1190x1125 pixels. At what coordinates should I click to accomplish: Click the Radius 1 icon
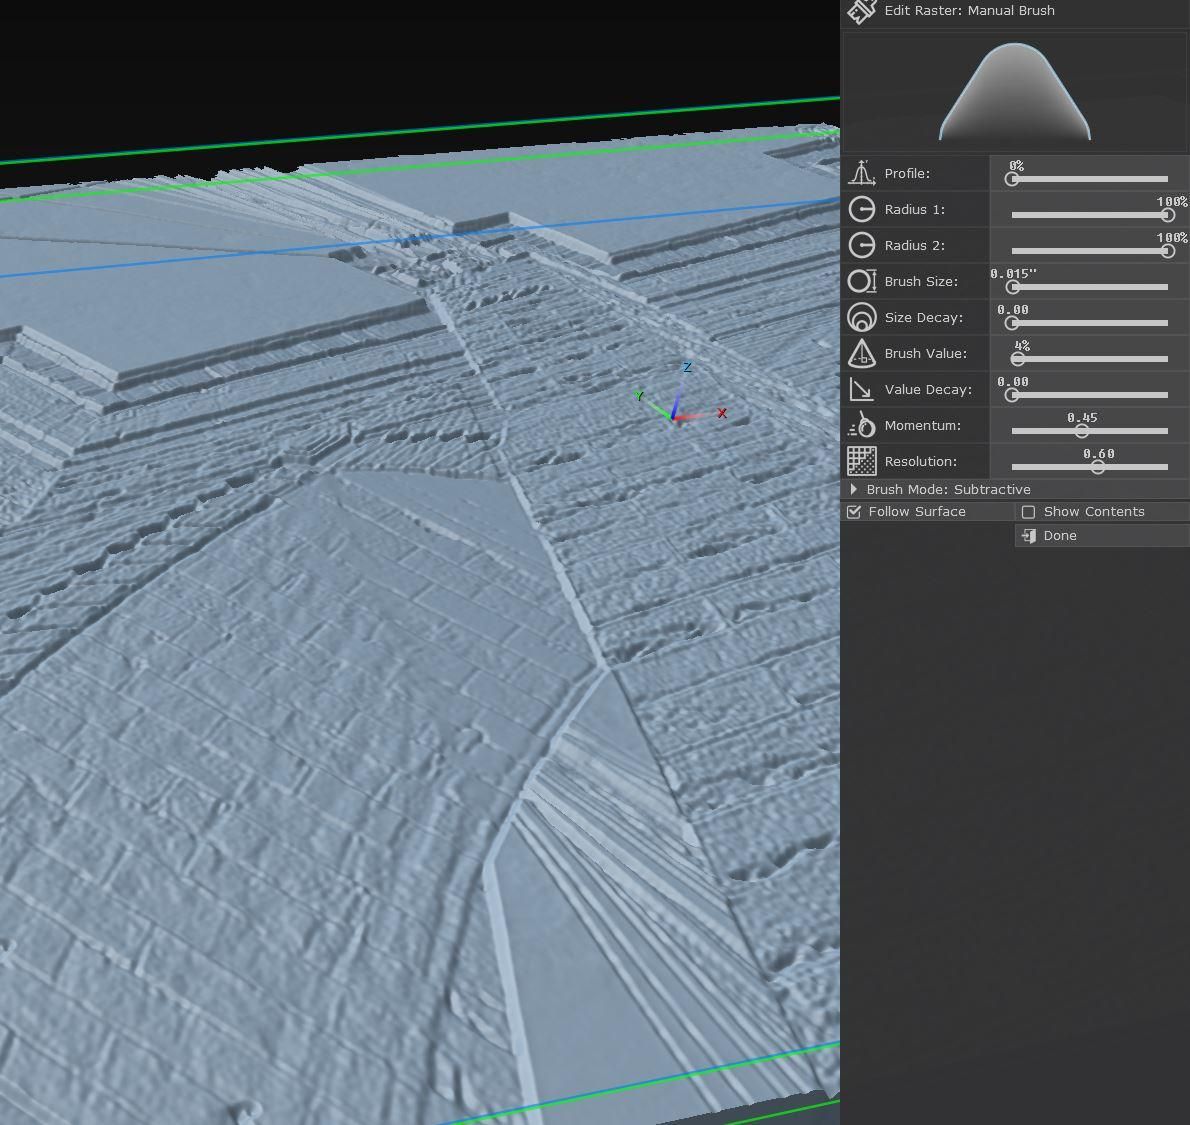(x=861, y=209)
